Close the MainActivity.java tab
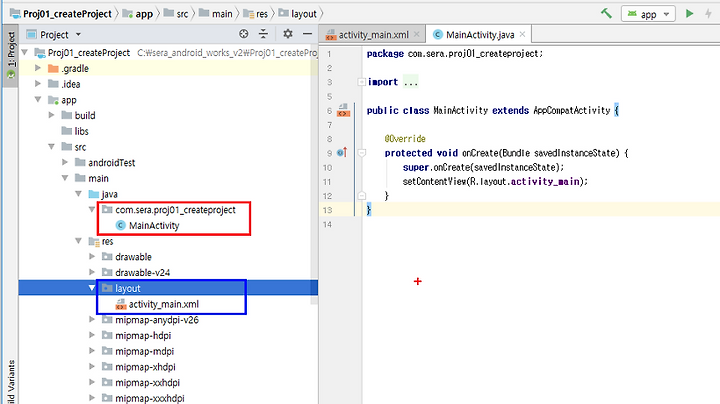The height and width of the screenshot is (404, 720). tap(522, 34)
